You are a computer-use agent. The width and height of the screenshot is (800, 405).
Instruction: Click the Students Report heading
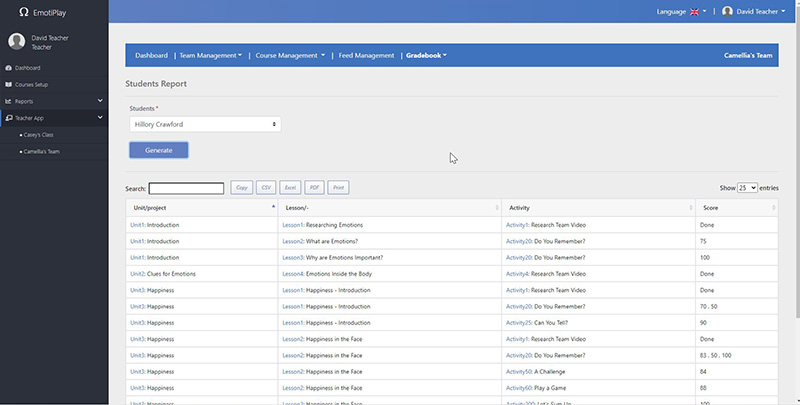(x=156, y=84)
